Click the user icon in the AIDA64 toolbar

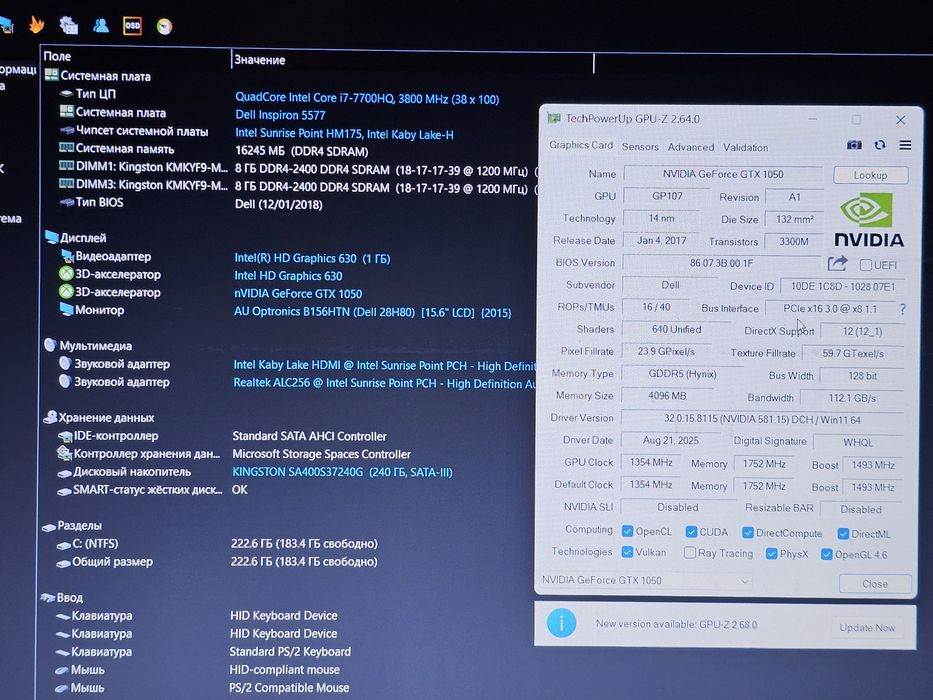pyautogui.click(x=101, y=25)
